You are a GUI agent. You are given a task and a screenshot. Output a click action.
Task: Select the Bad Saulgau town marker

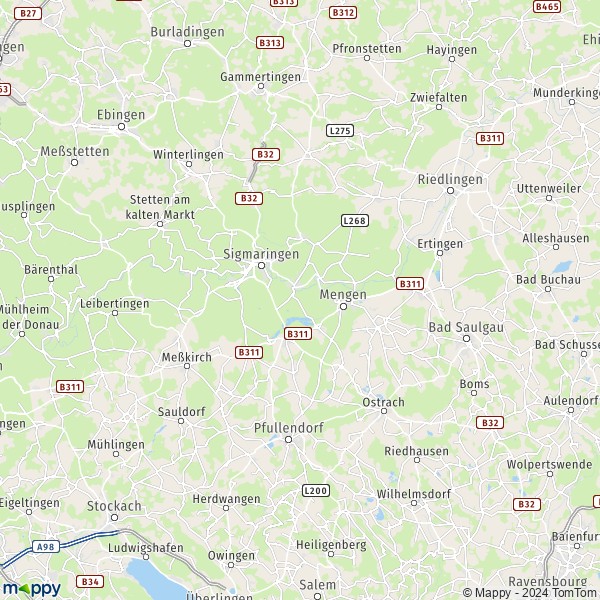pyautogui.click(x=466, y=338)
